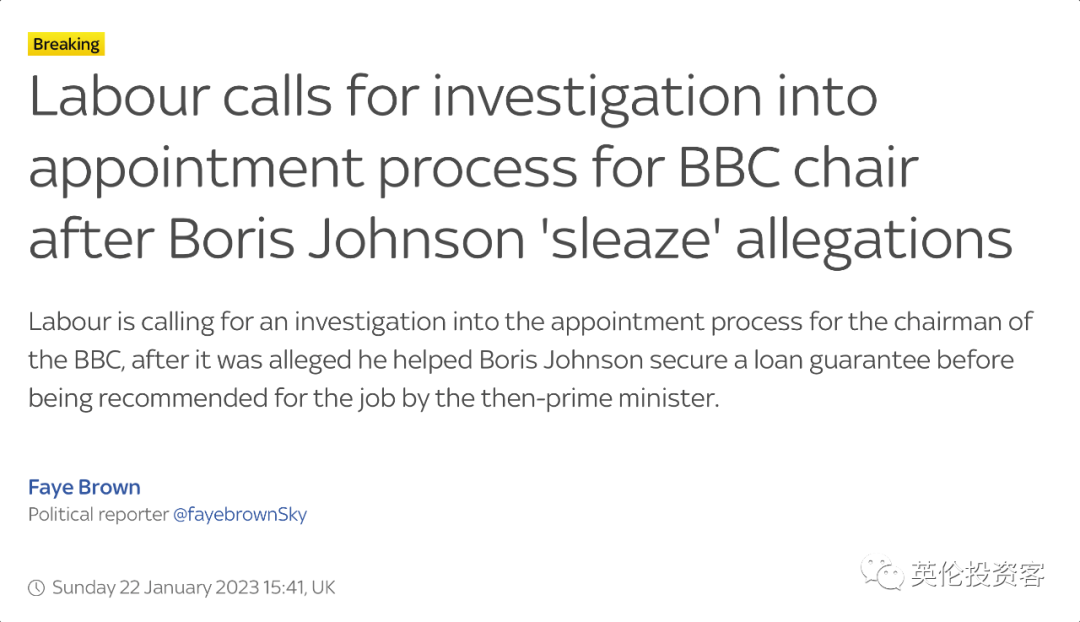1080x622 pixels.
Task: Click the clock icon beside the date
Action: pyautogui.click(x=37, y=588)
